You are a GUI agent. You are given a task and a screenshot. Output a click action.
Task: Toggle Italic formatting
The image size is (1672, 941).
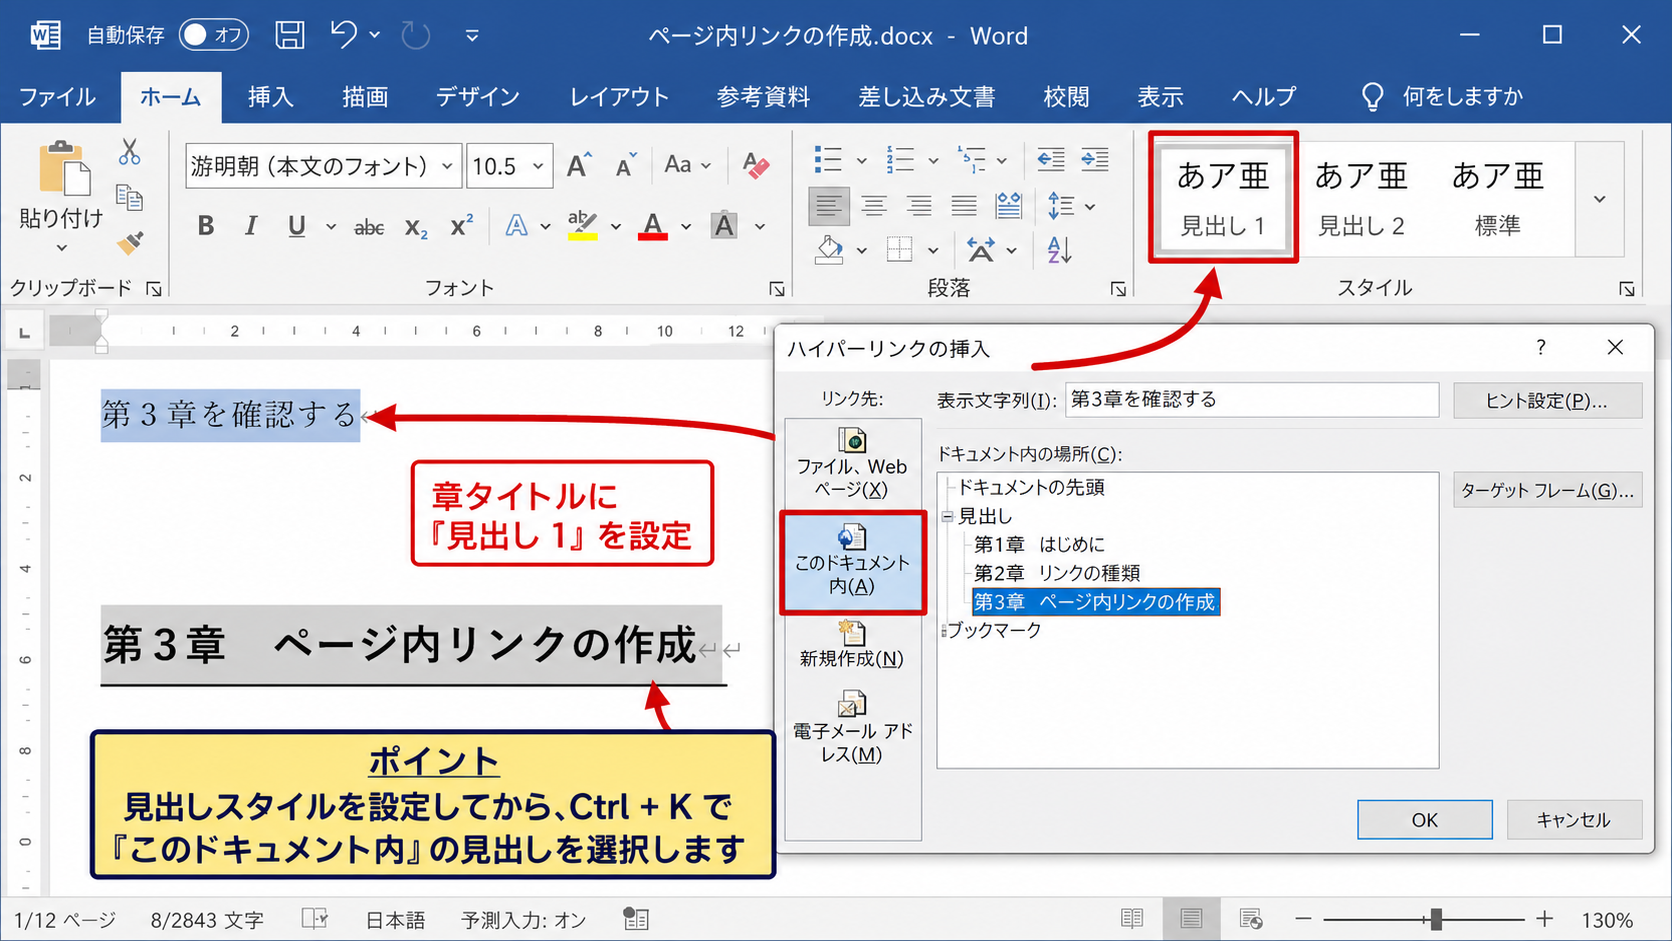point(251,226)
